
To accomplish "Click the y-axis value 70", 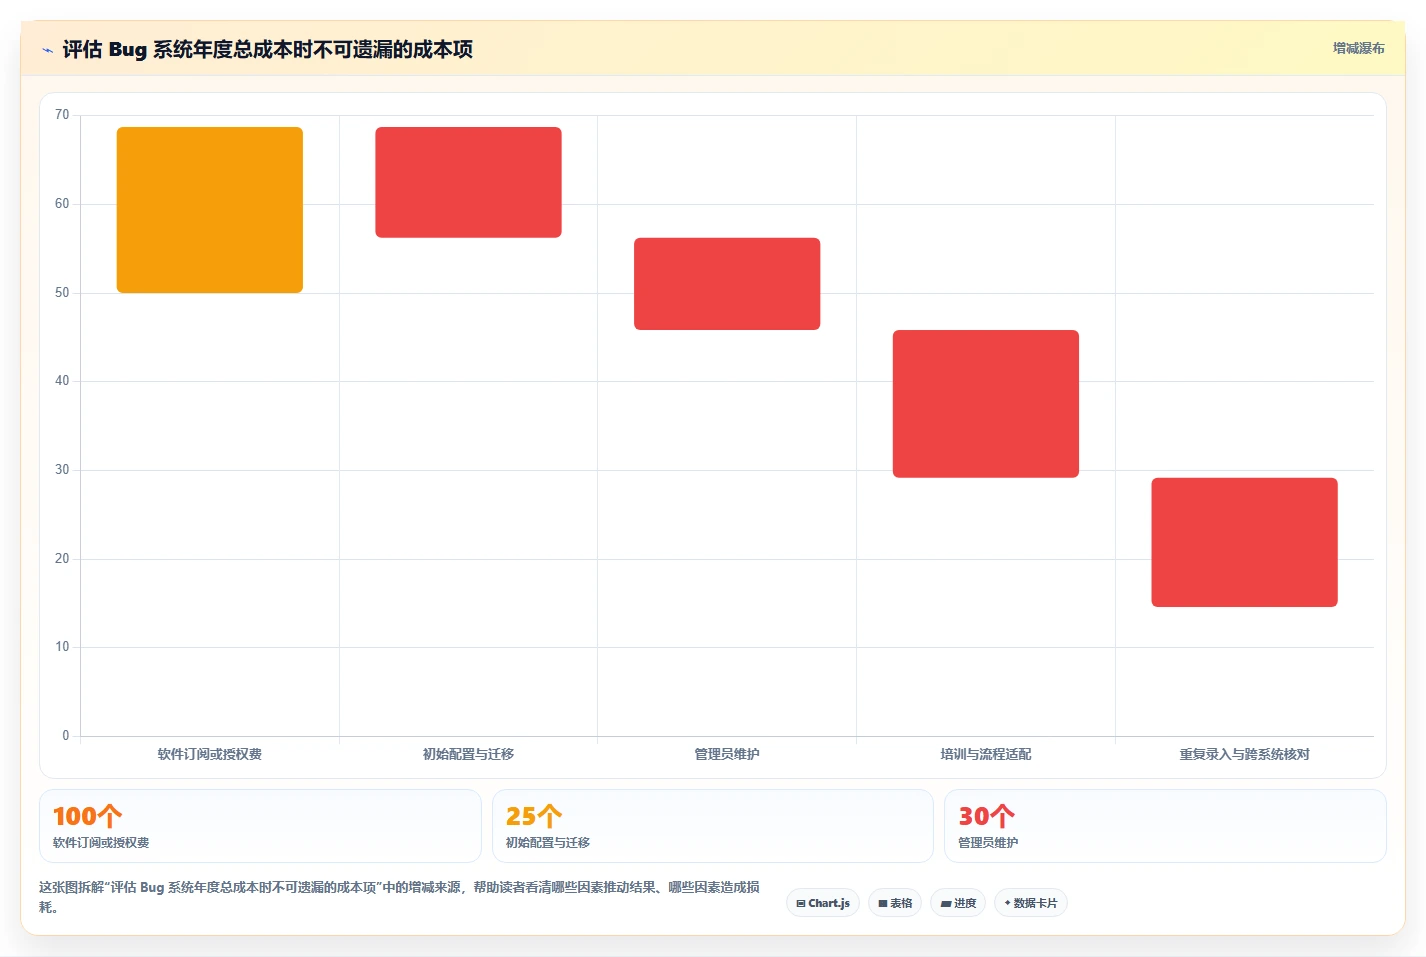I will point(62,115).
